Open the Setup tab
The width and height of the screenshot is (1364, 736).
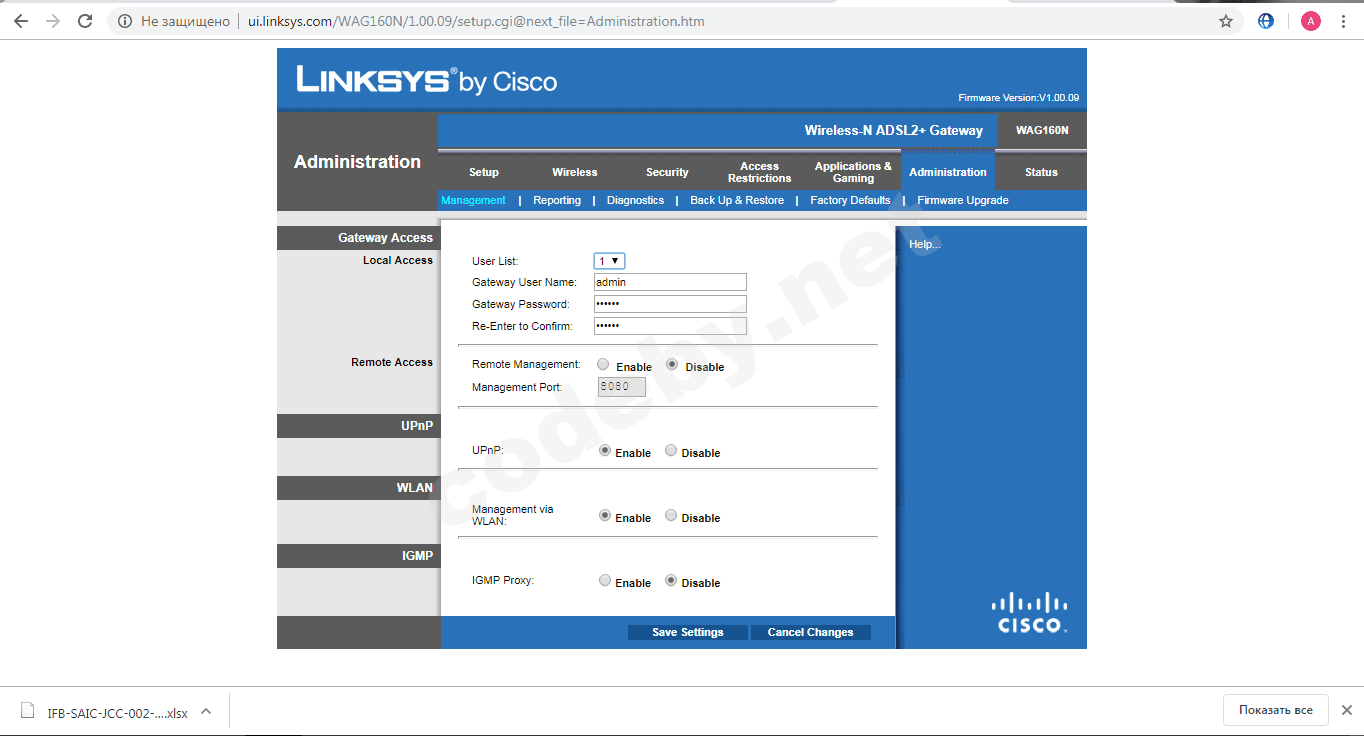point(484,172)
